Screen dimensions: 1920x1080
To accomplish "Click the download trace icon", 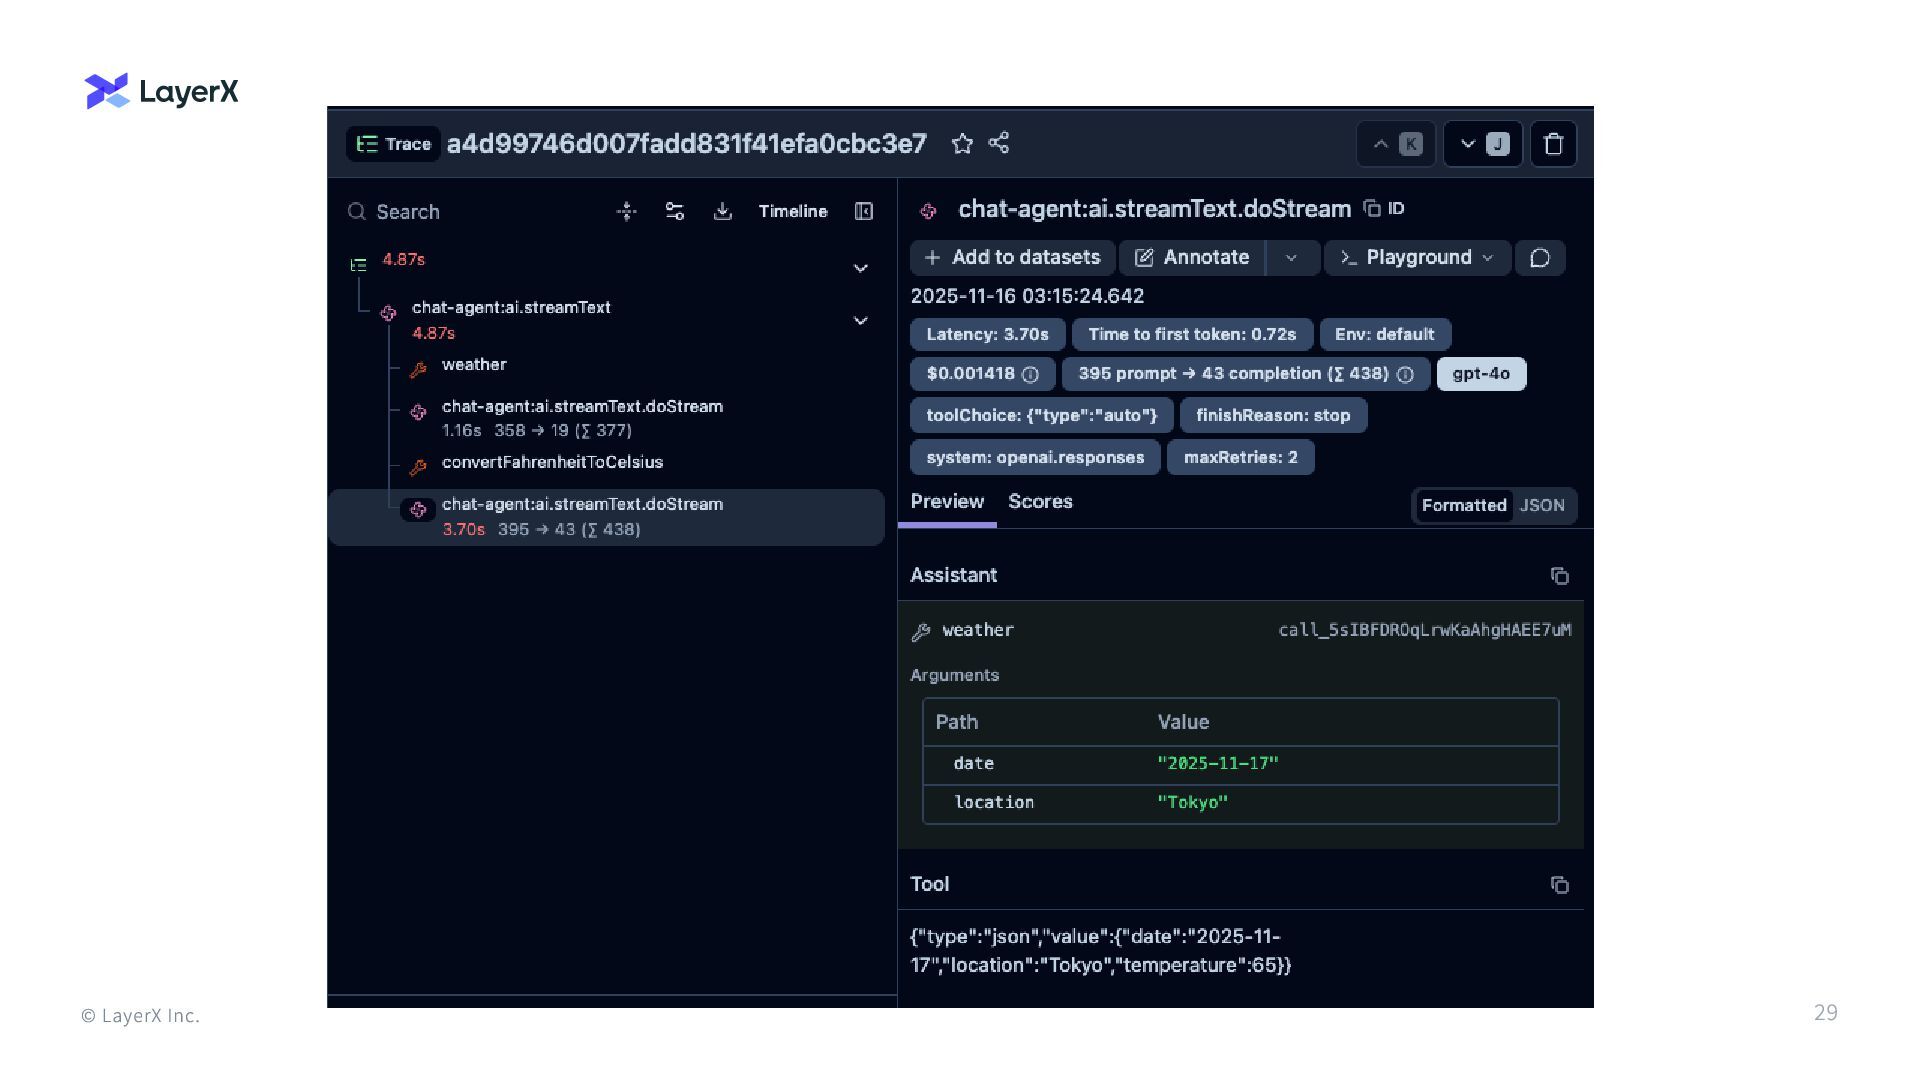I will point(722,211).
